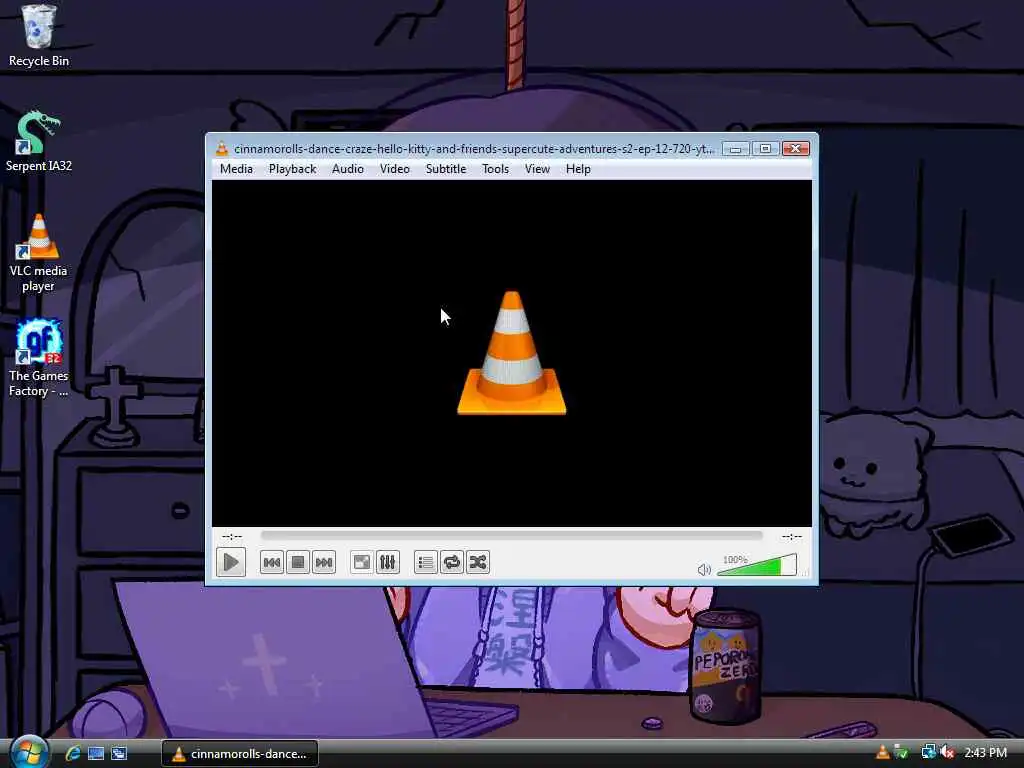Stop playback with the stop button
Viewport: 1024px width, 768px height.
point(298,562)
